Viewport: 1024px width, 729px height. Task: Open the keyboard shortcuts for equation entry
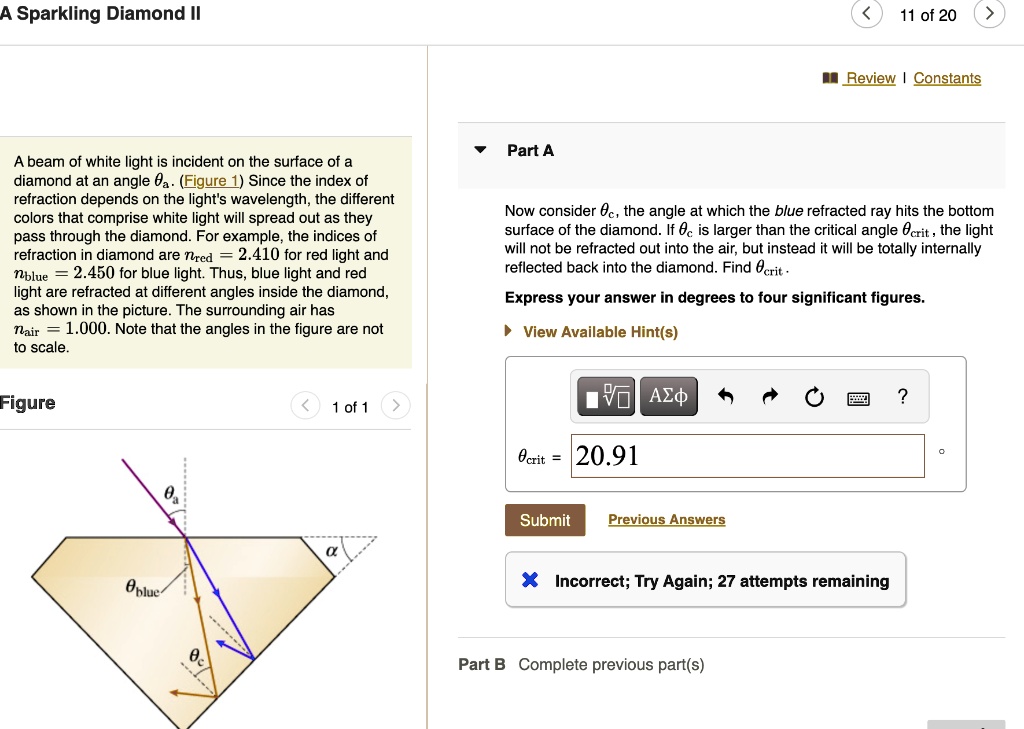858,397
